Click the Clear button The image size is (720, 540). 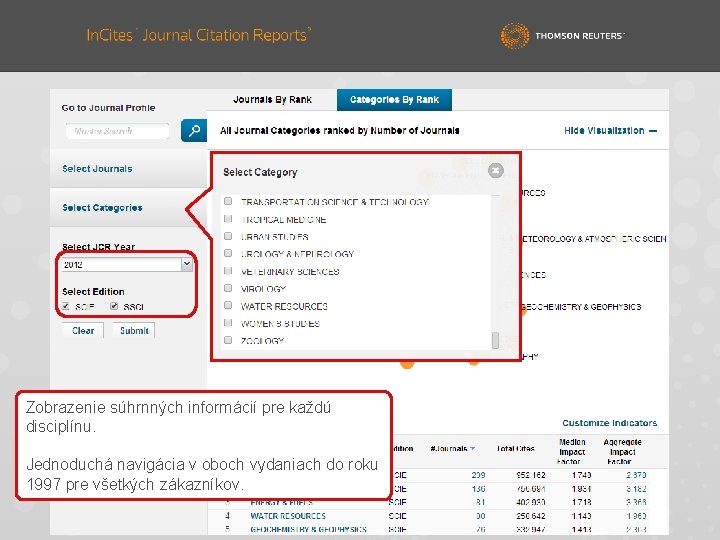coord(83,331)
